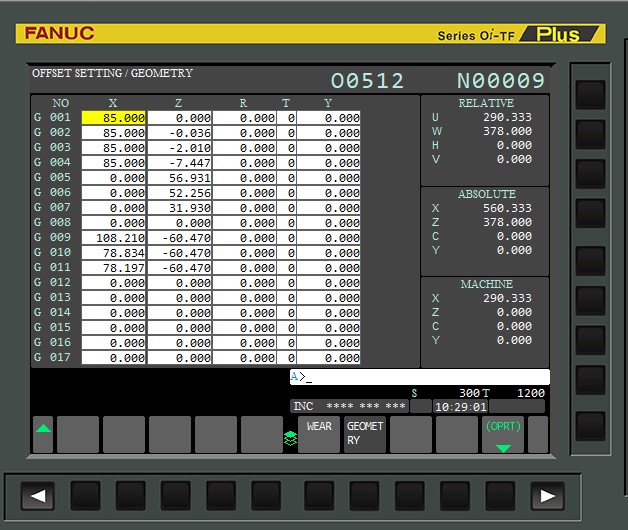Open the (OPRT) operations softkey menu

pyautogui.click(x=503, y=434)
